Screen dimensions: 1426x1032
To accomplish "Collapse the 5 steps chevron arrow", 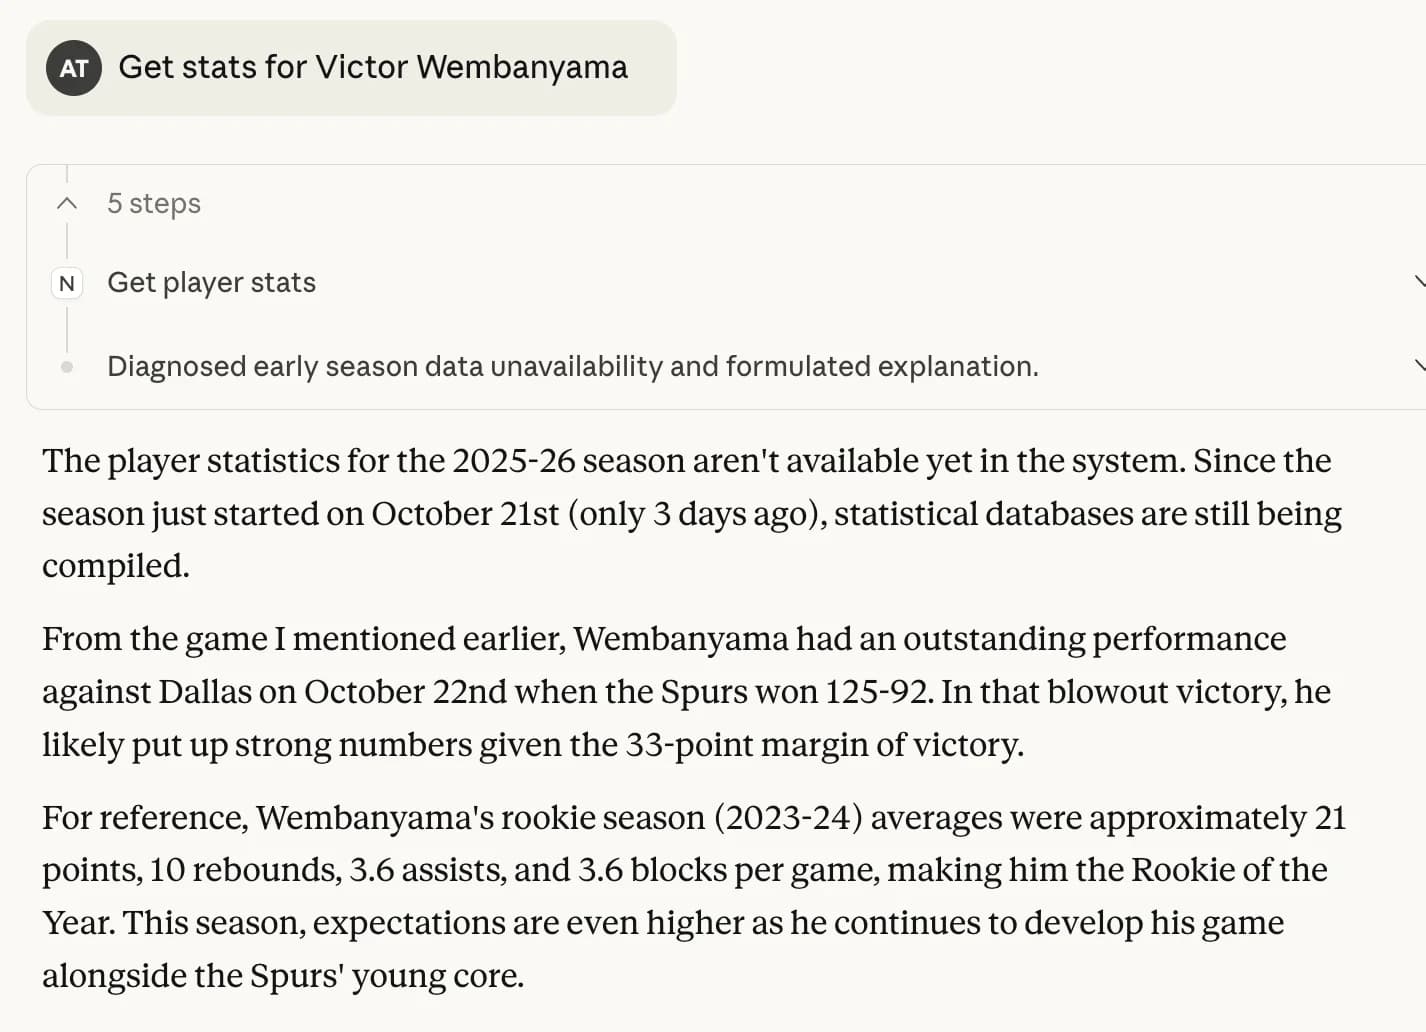I will point(67,204).
